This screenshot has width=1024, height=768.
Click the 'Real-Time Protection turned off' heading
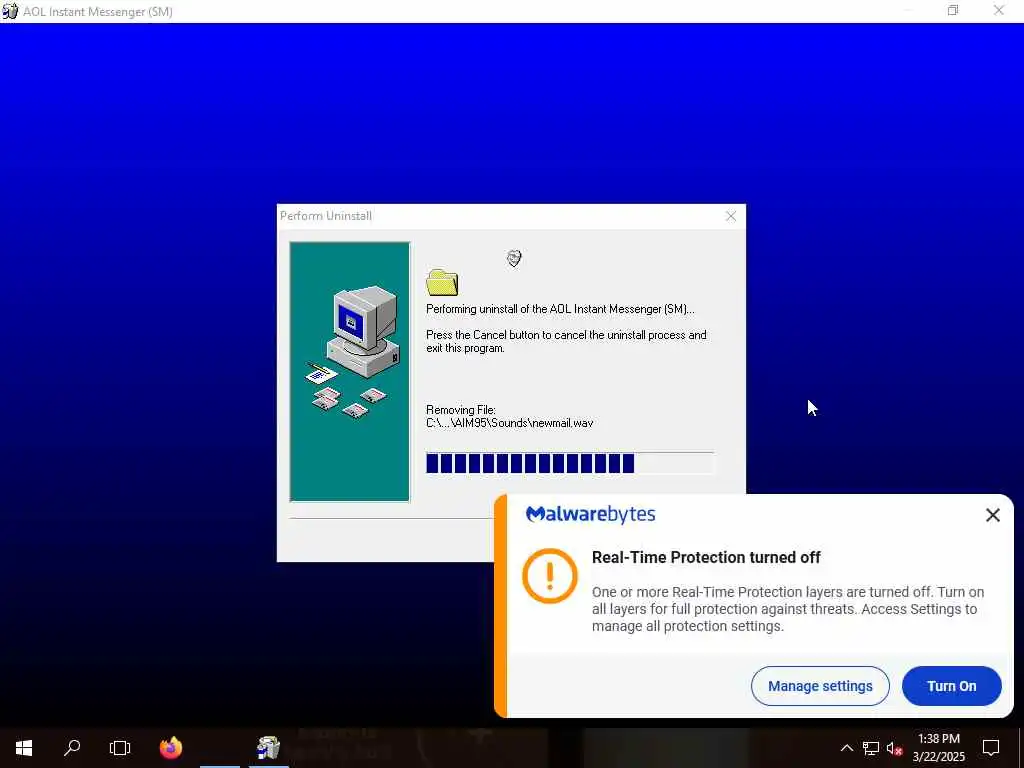(706, 557)
